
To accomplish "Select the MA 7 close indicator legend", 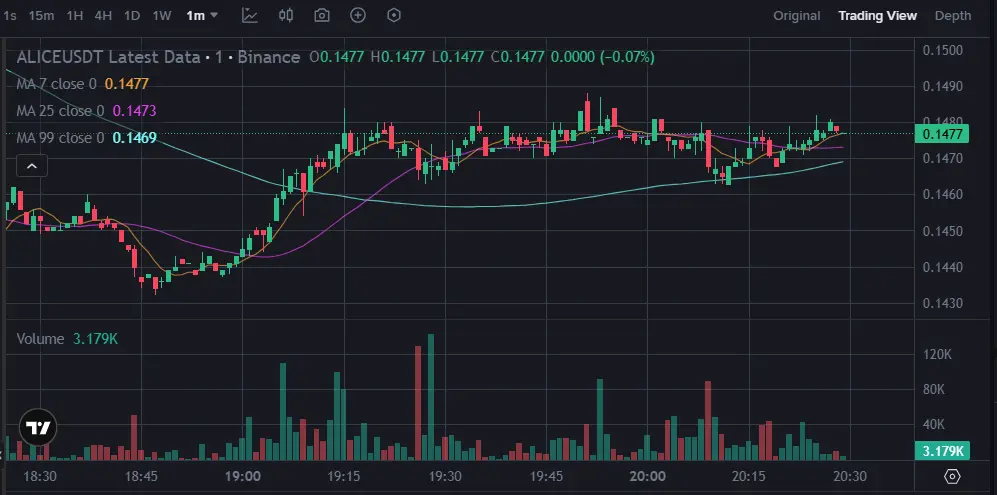I will tap(56, 84).
